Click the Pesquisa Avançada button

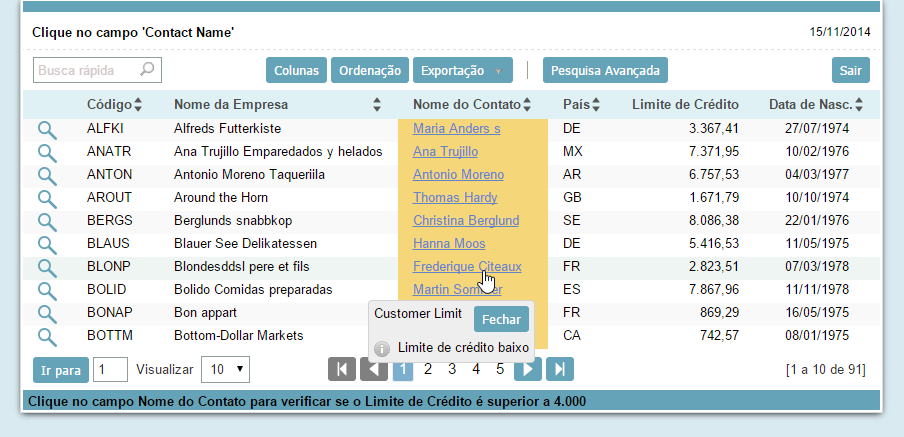pos(605,71)
